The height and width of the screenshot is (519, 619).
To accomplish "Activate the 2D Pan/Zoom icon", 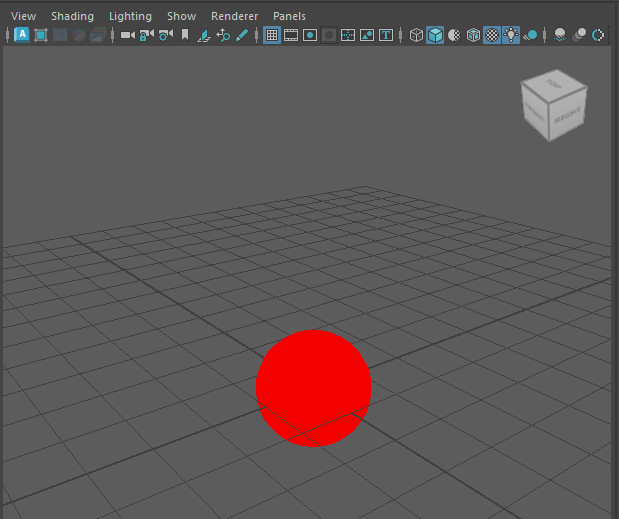I will (223, 35).
